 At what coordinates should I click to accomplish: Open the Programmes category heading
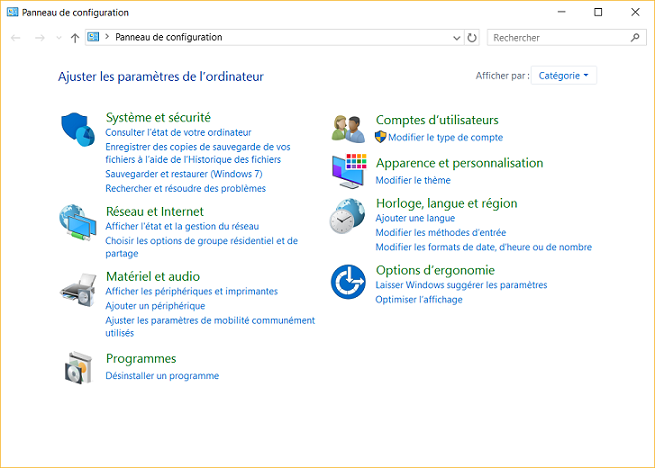pyautogui.click(x=141, y=359)
